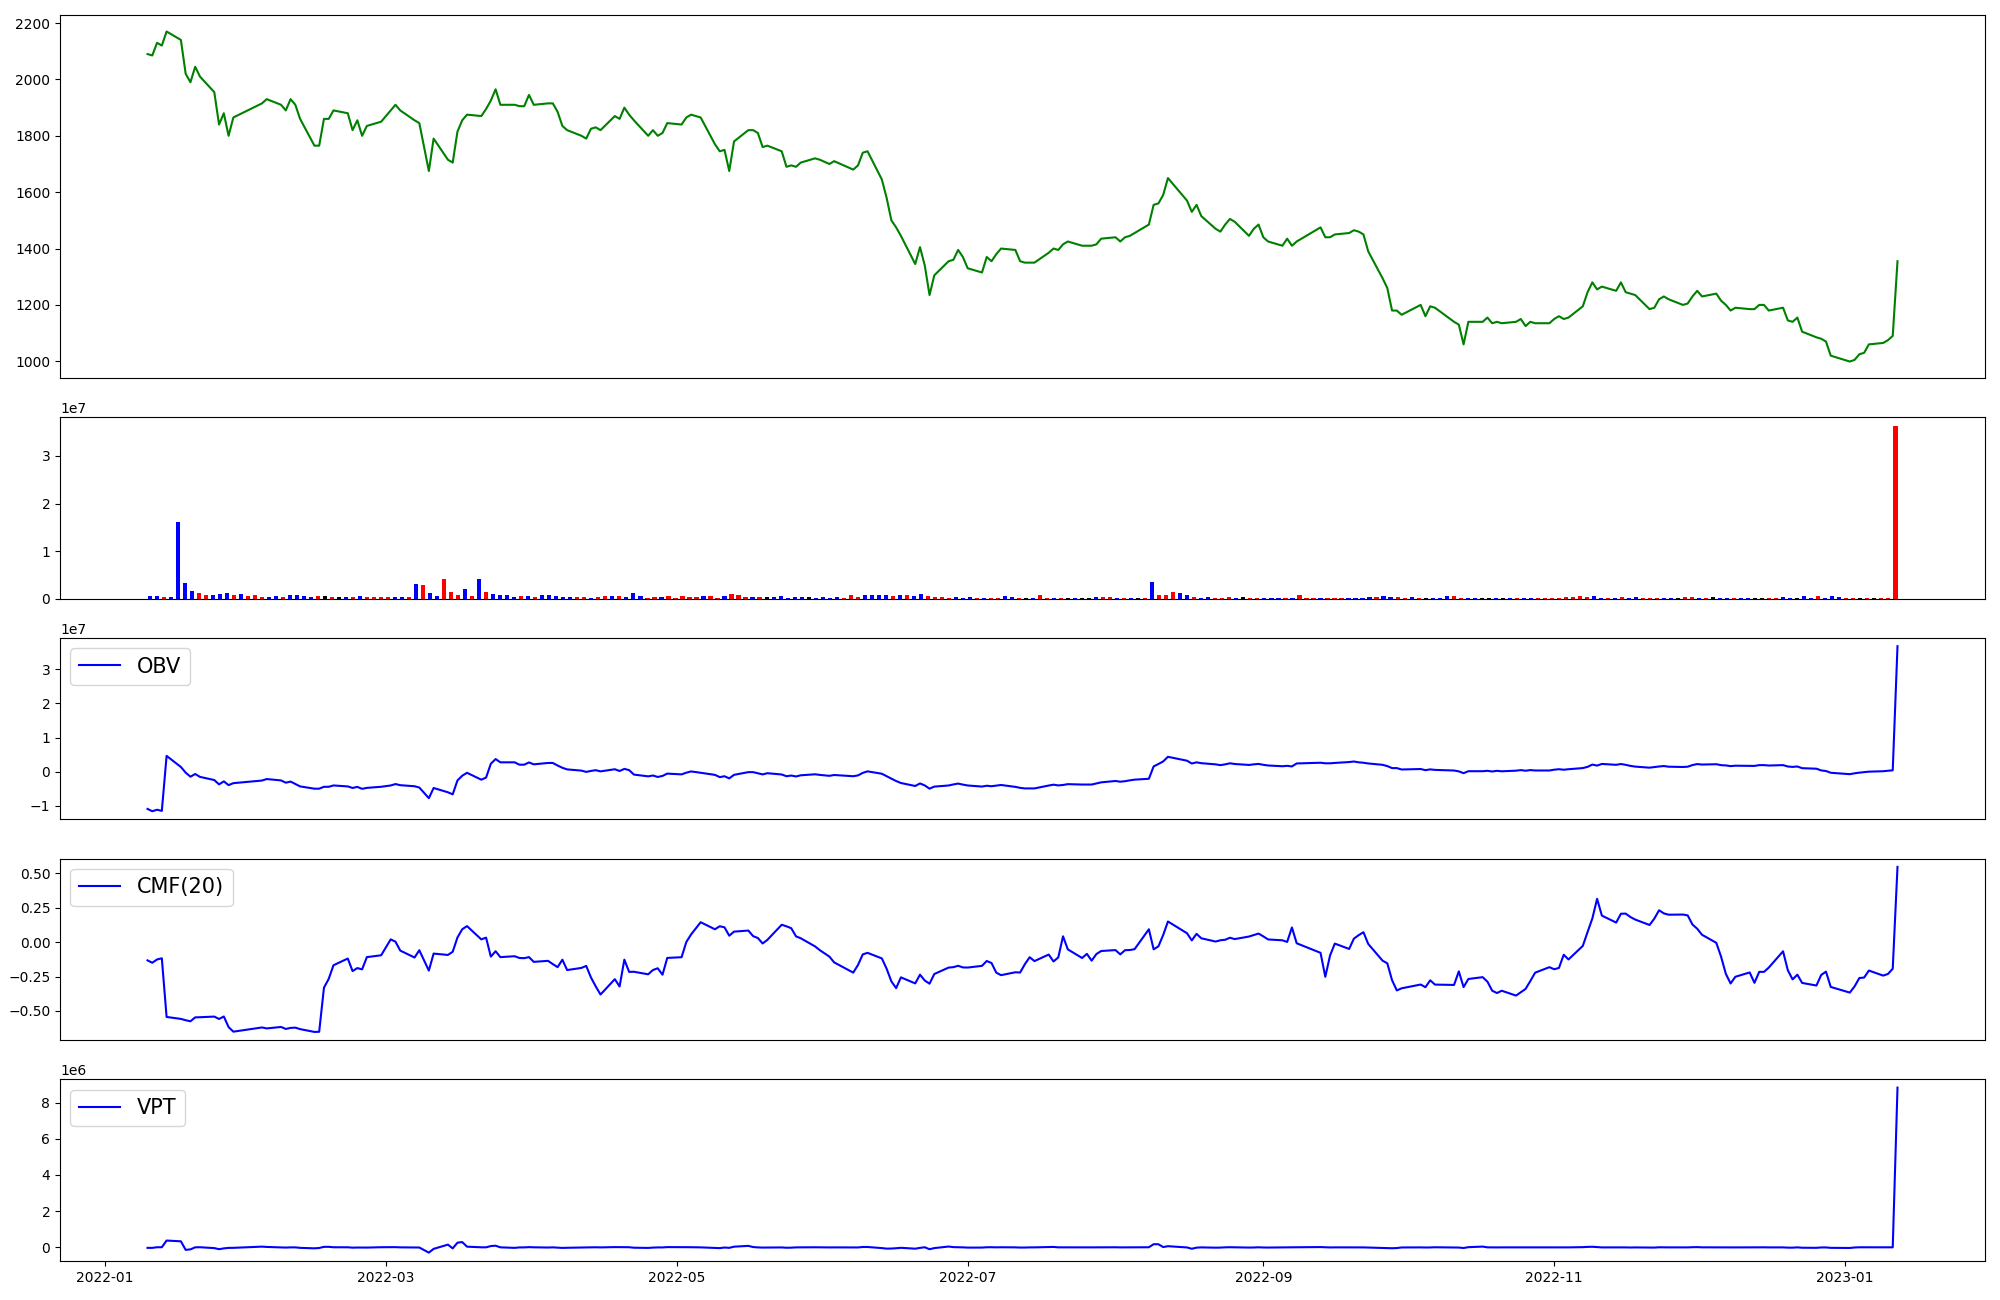Select the 2022-05 x-axis date label
Viewport: 2000px width, 1300px height.
tap(677, 1277)
